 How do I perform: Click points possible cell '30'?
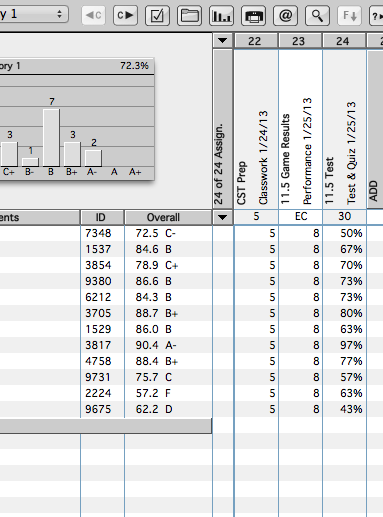344,217
